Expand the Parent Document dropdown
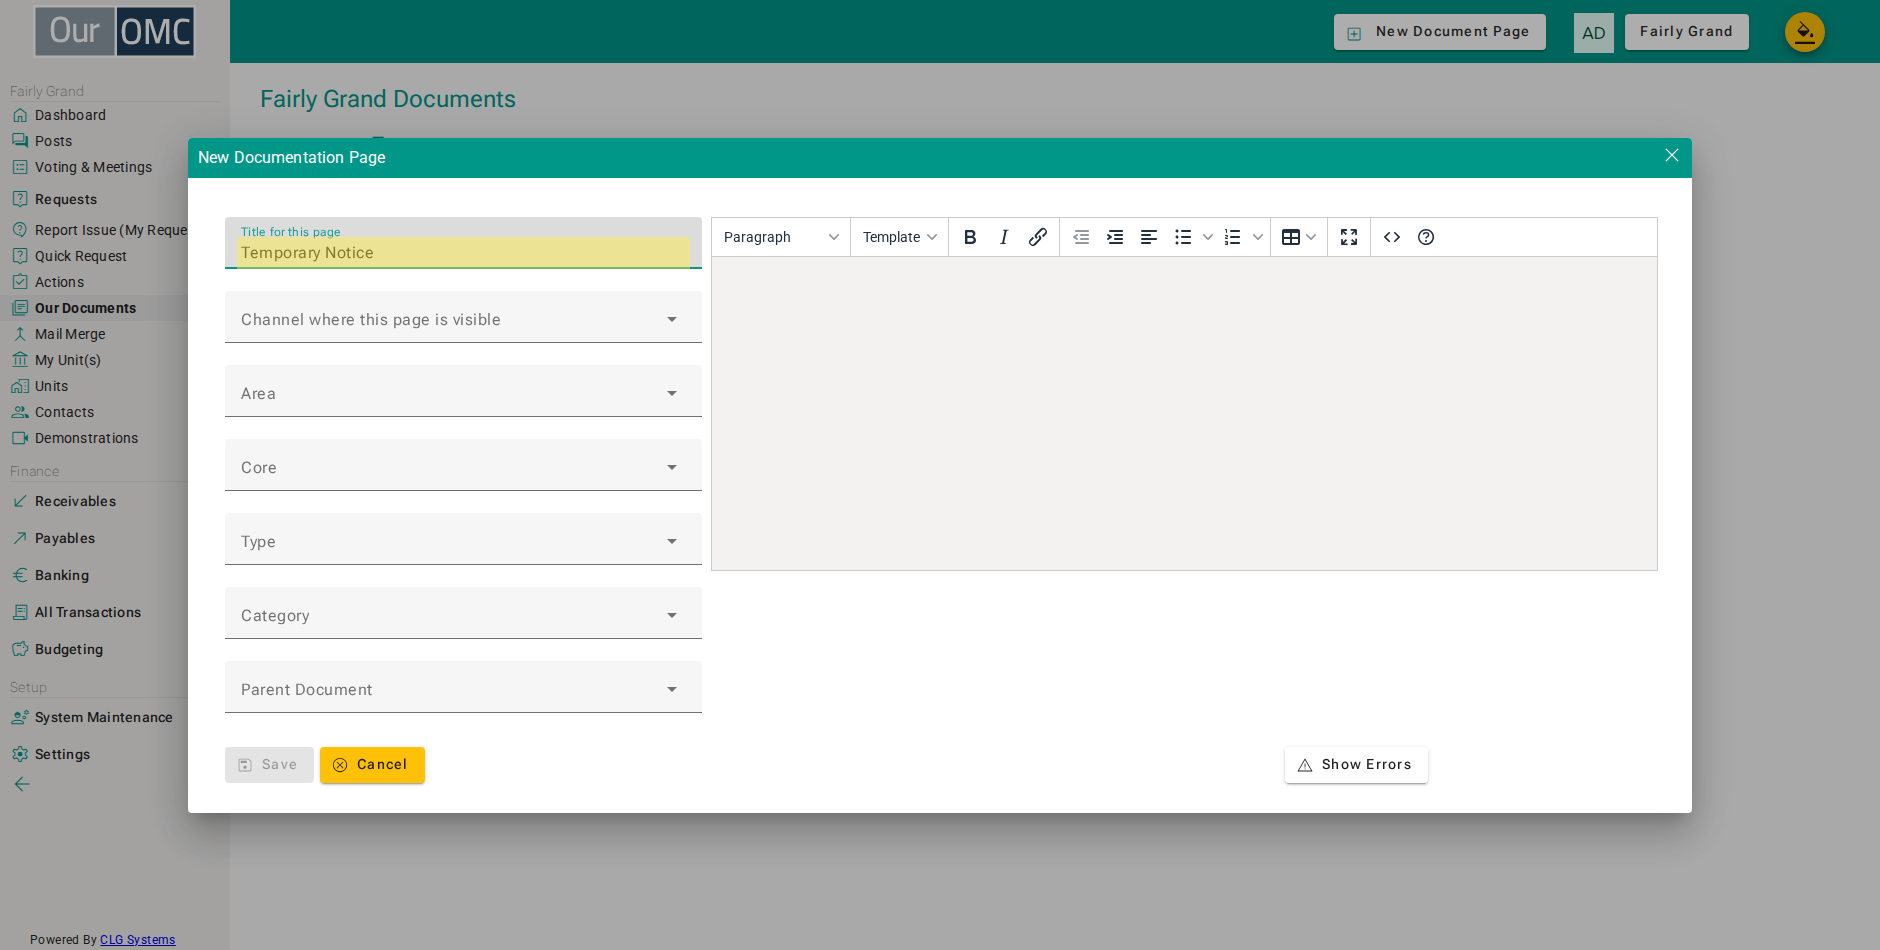This screenshot has height=950, width=1880. [x=463, y=687]
